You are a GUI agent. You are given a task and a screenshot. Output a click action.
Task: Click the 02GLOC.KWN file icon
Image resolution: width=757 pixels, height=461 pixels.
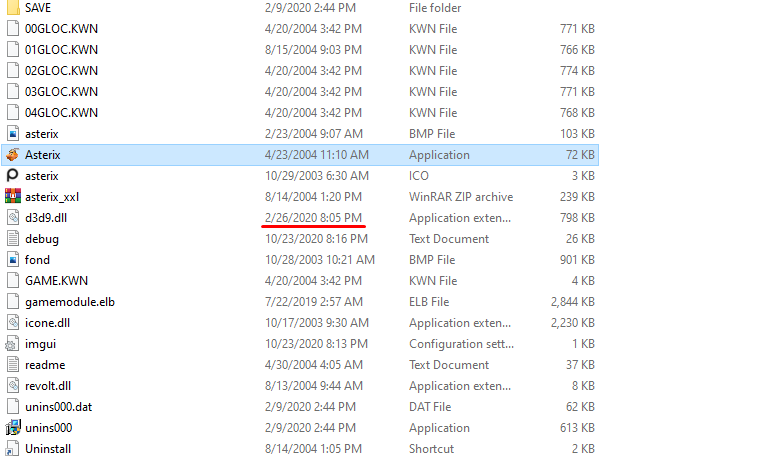[x=13, y=70]
